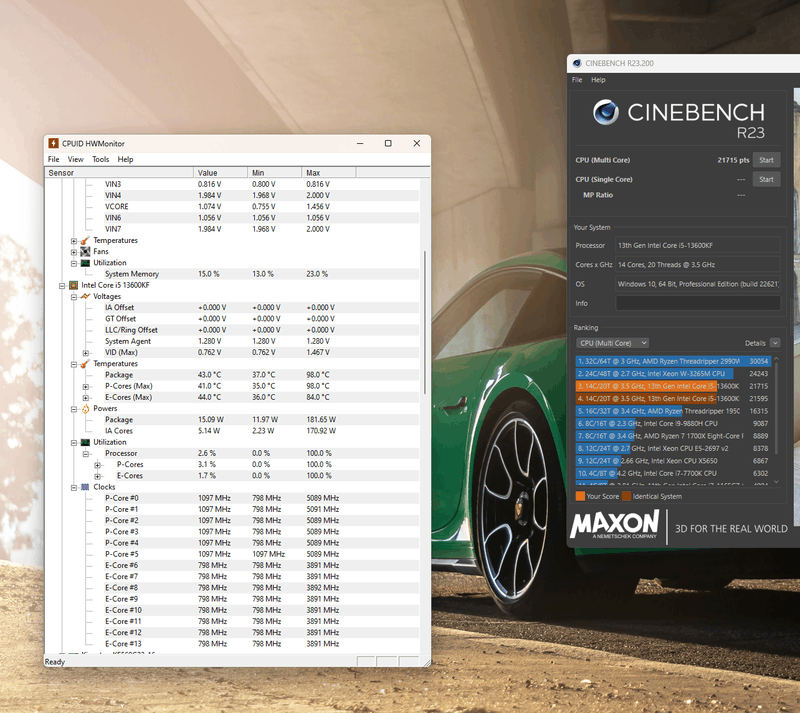Click the upper Temperatures icon above Fans

[85, 240]
